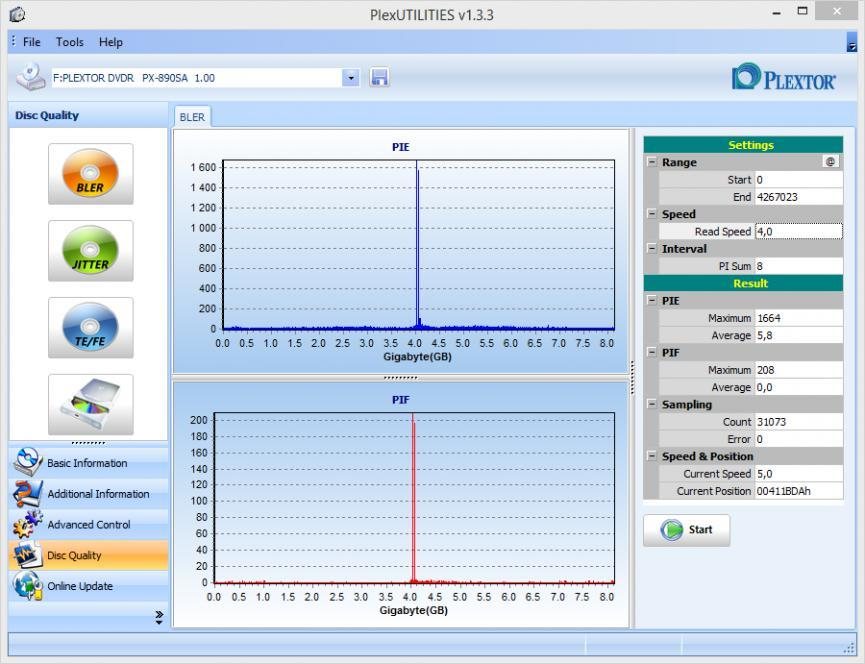Click the splitter grip beside the settings panel
Screen dimensions: 865x664
click(x=632, y=378)
